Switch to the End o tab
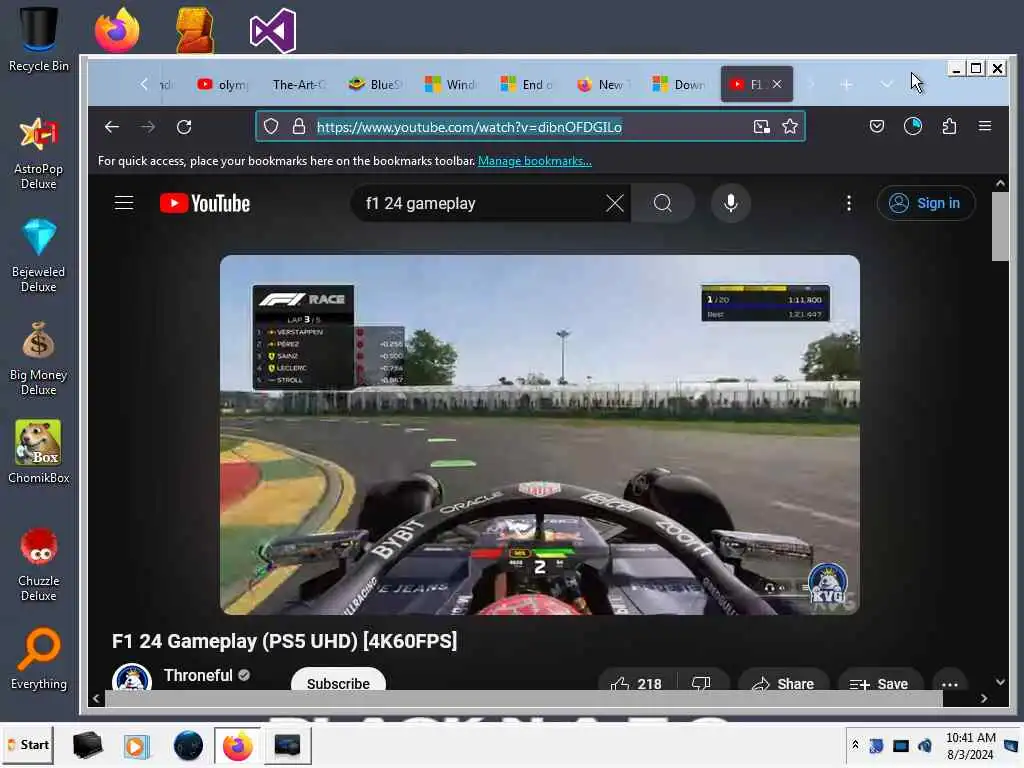The width and height of the screenshot is (1024, 768). click(526, 84)
